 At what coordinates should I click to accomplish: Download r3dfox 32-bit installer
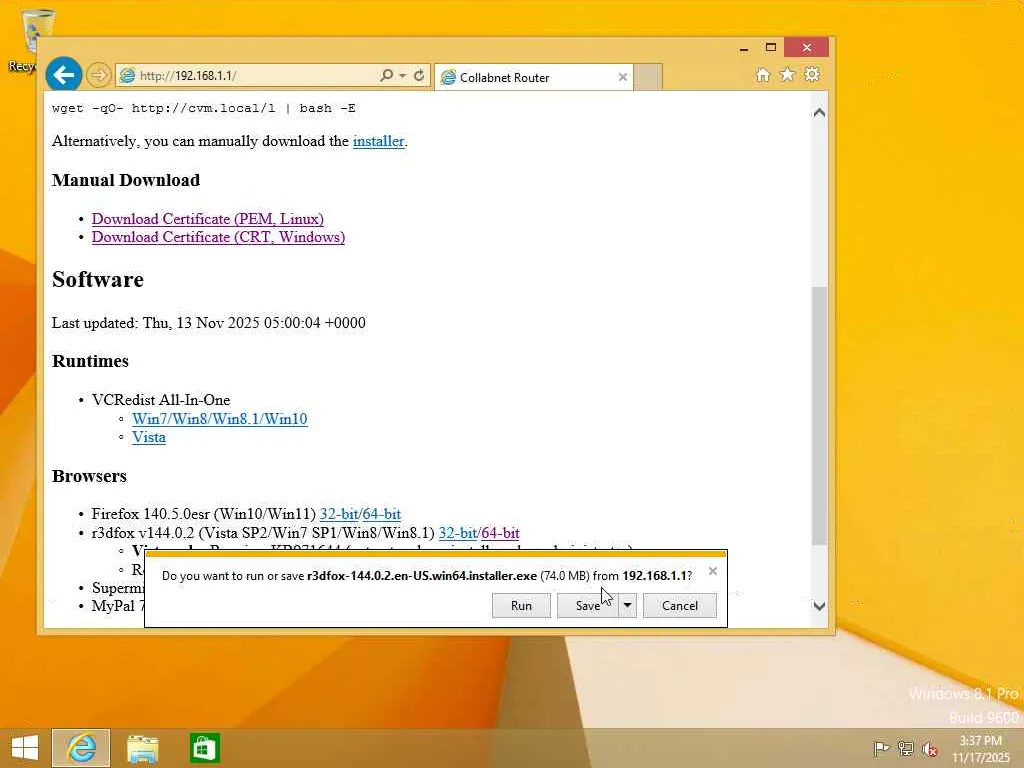tap(457, 533)
